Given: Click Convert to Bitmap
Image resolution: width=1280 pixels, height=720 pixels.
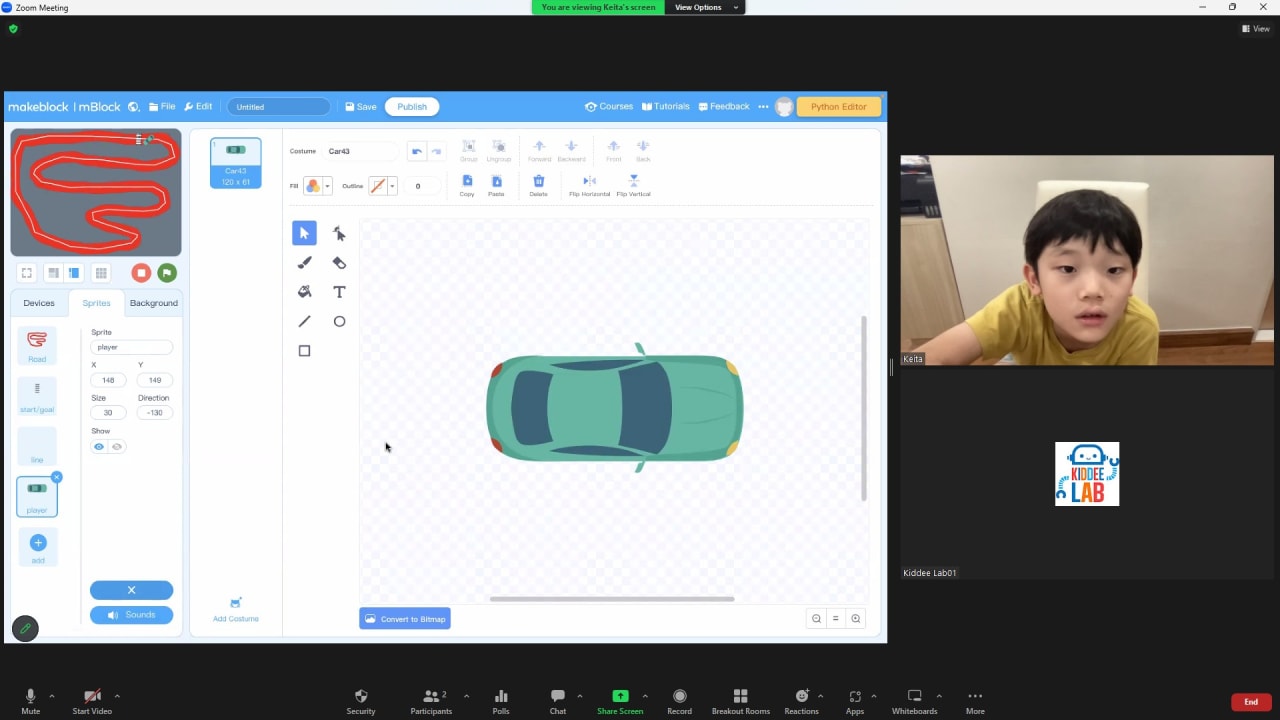Looking at the screenshot, I should click(405, 619).
